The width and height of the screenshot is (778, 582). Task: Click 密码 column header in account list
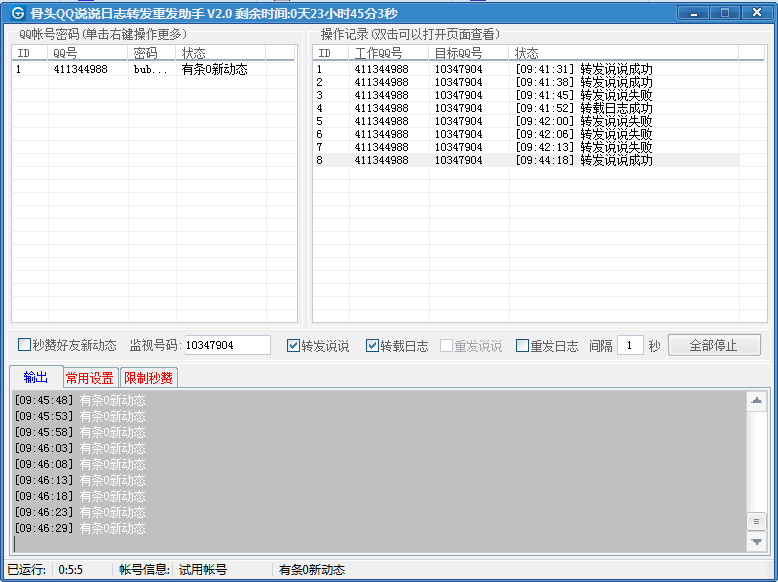click(152, 53)
